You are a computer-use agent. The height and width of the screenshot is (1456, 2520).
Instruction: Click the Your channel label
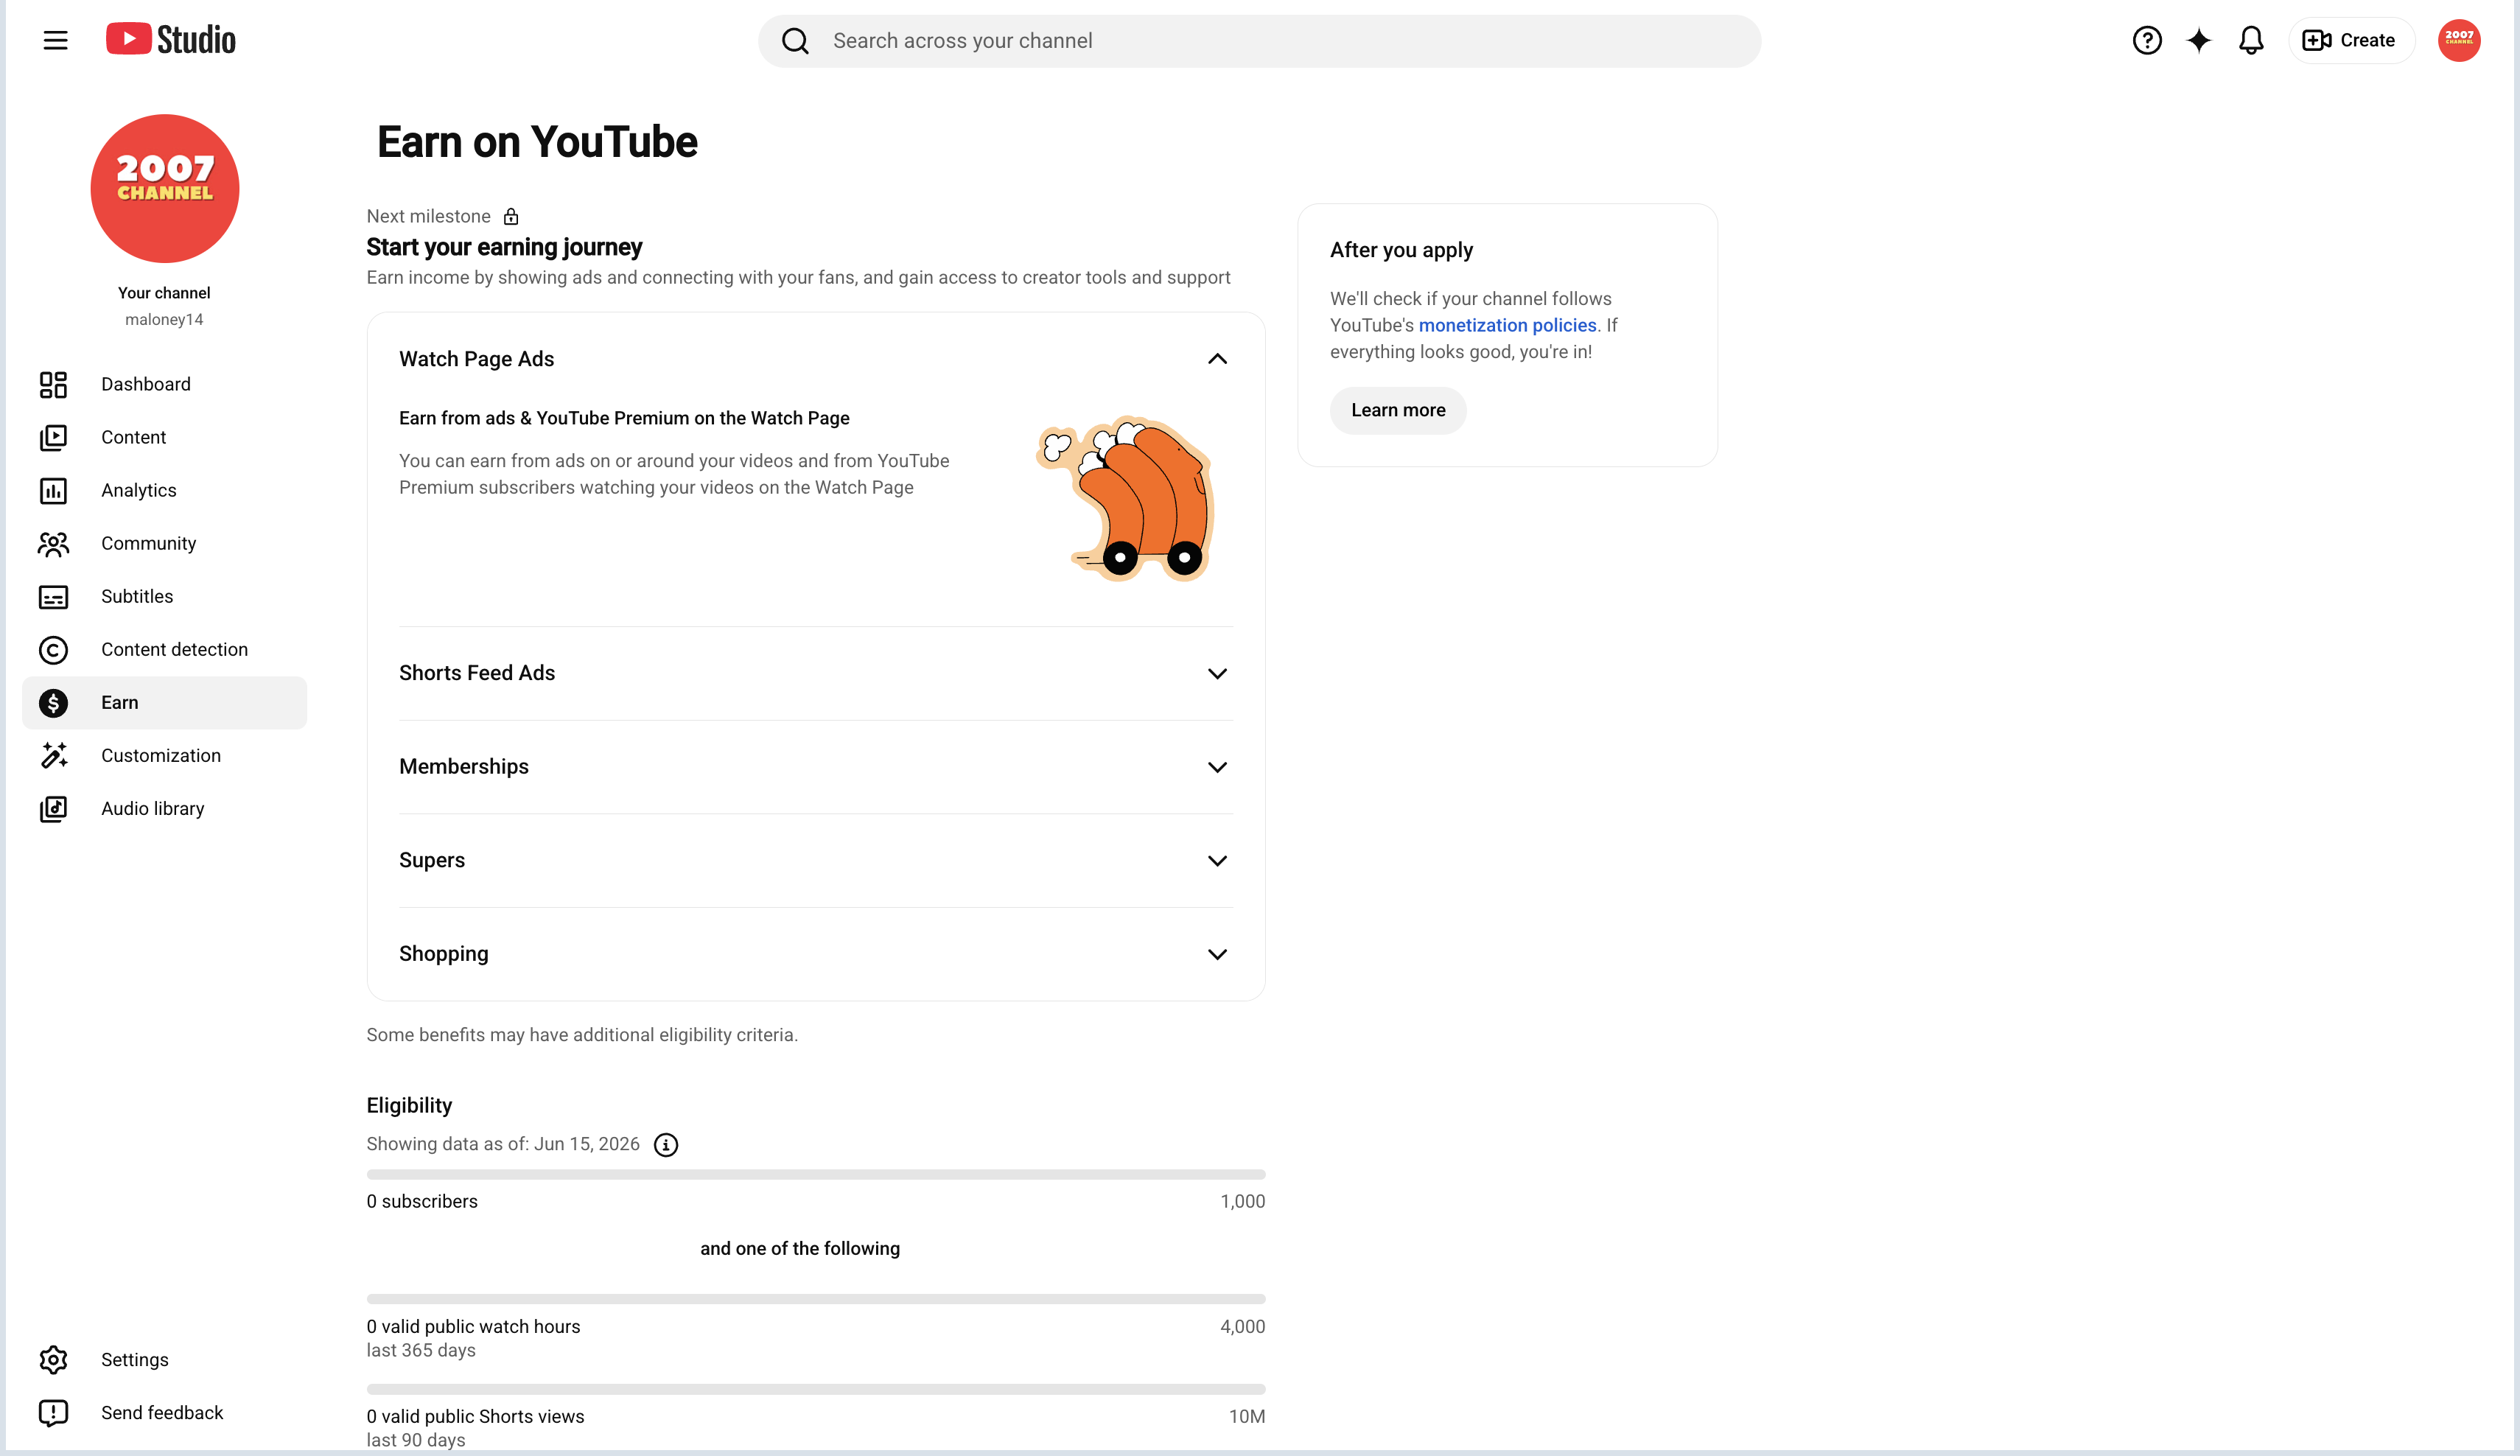click(x=164, y=293)
